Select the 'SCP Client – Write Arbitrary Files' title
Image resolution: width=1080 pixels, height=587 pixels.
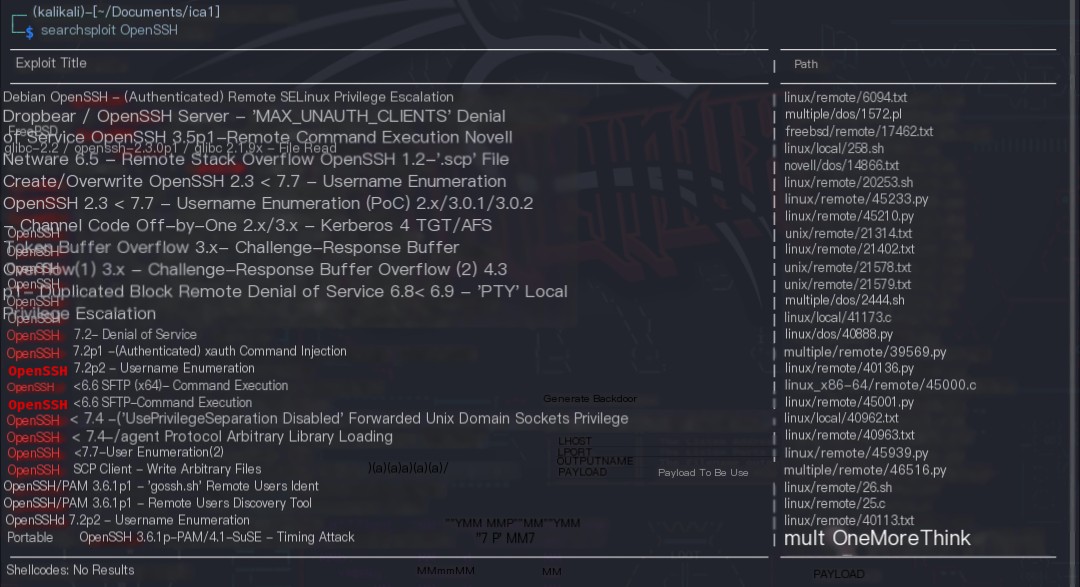[x=167, y=469]
